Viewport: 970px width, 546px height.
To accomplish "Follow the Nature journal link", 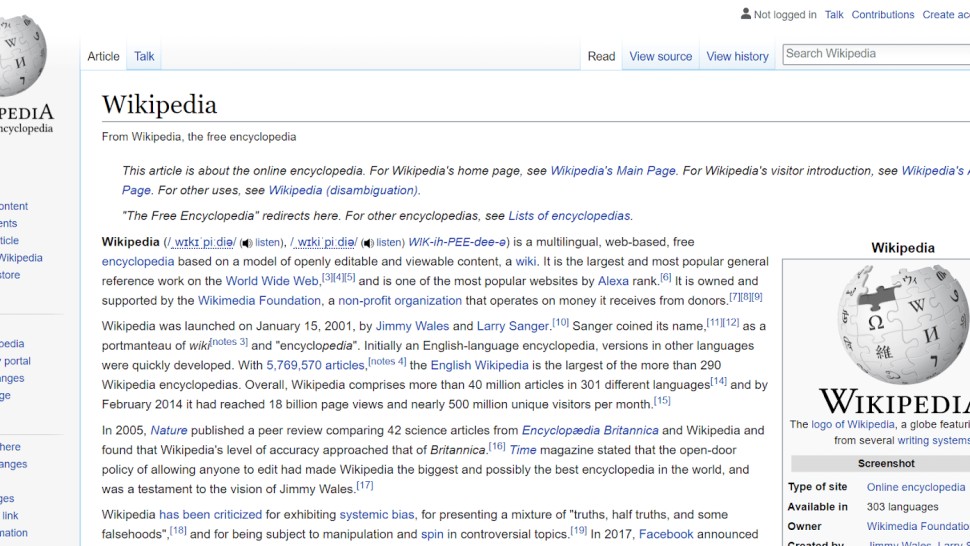I will (169, 430).
